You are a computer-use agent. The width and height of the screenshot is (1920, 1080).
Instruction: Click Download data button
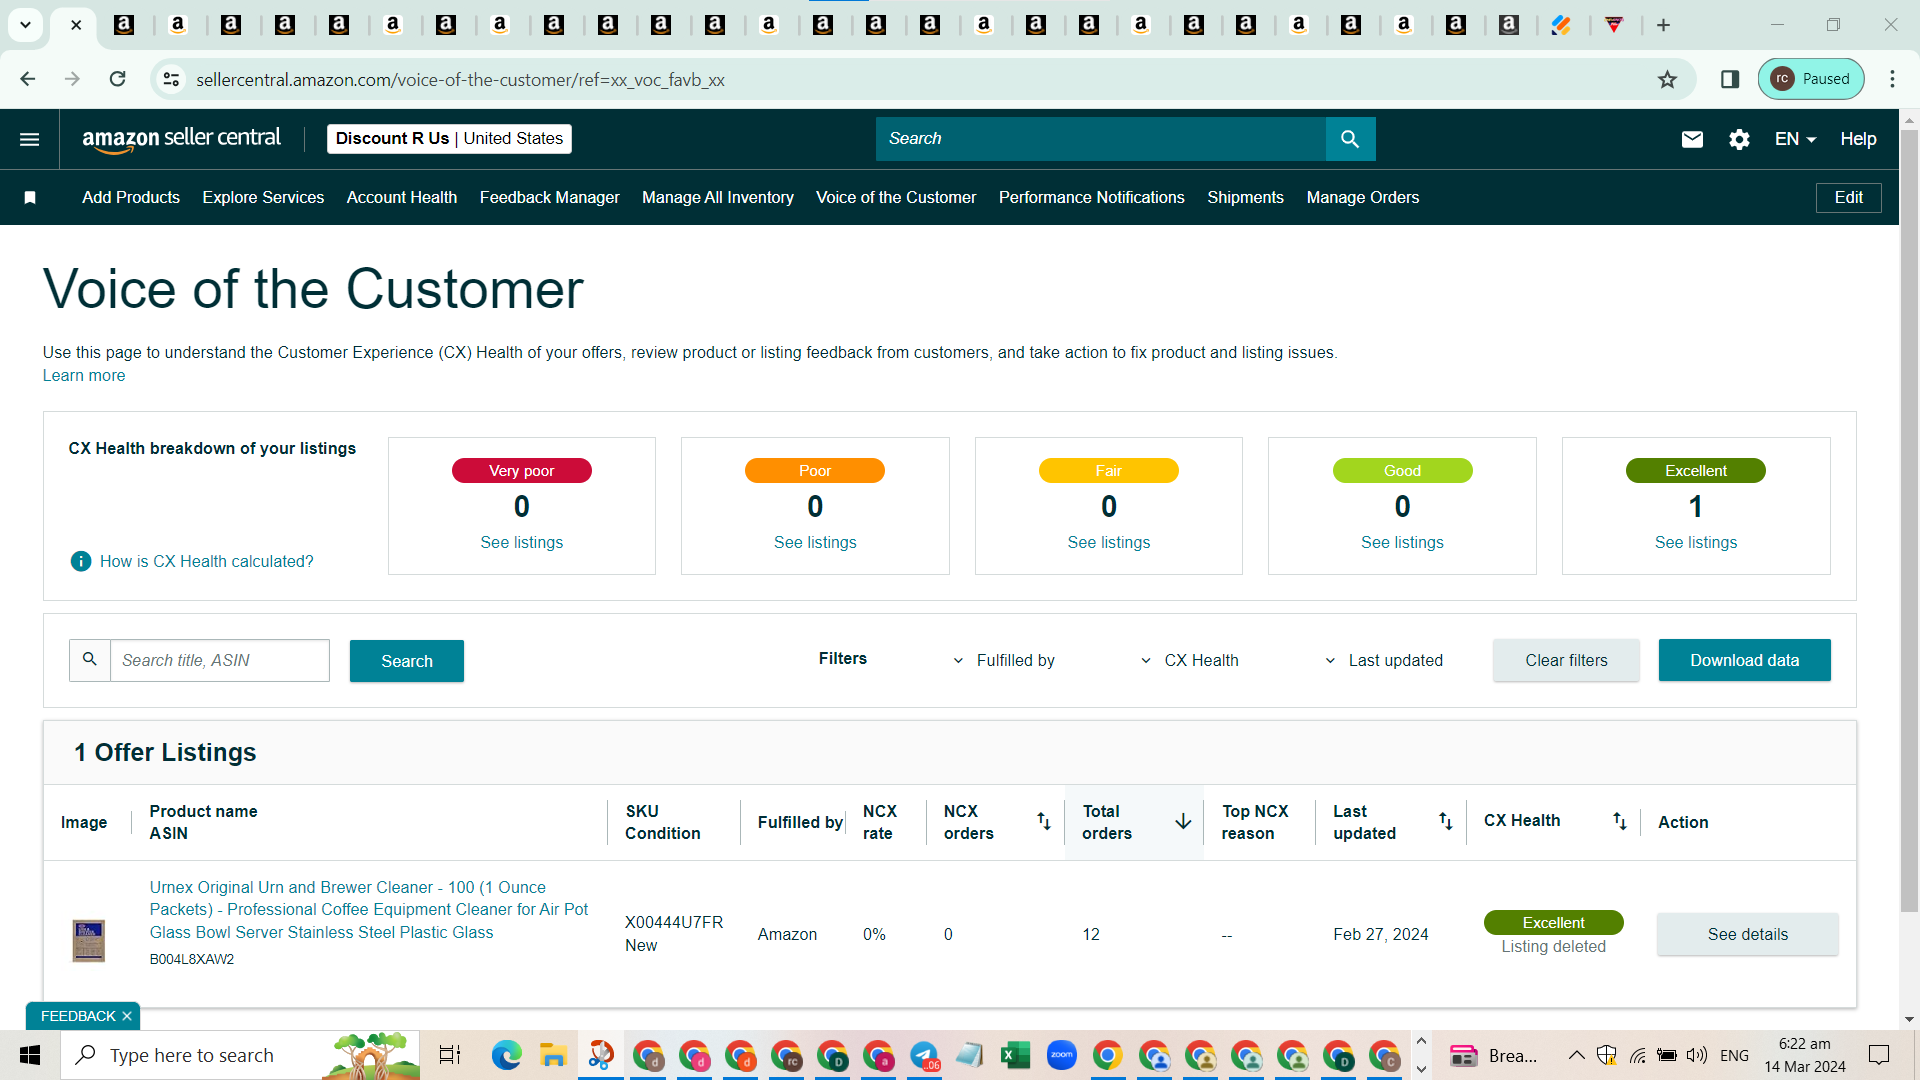point(1744,660)
